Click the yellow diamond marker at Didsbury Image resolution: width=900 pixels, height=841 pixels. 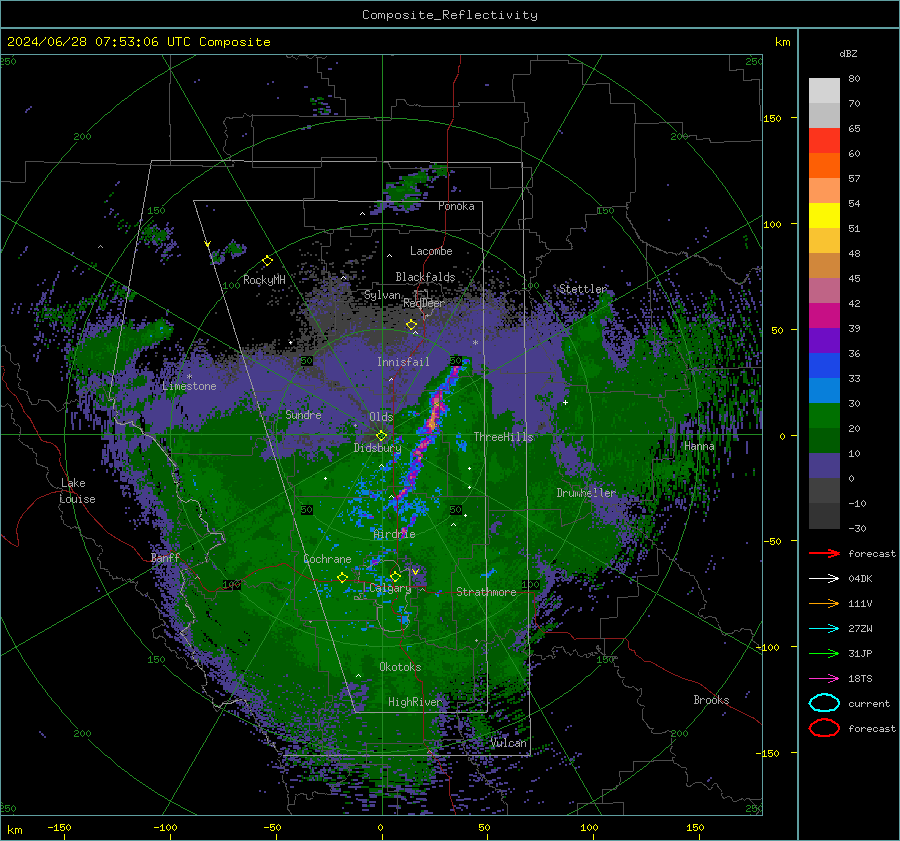pos(381,436)
